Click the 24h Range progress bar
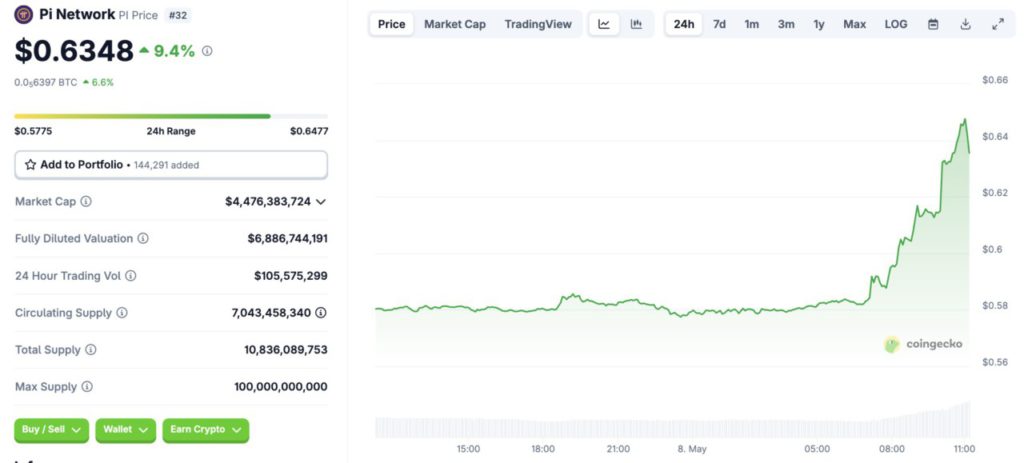The image size is (1024, 463). (x=171, y=116)
